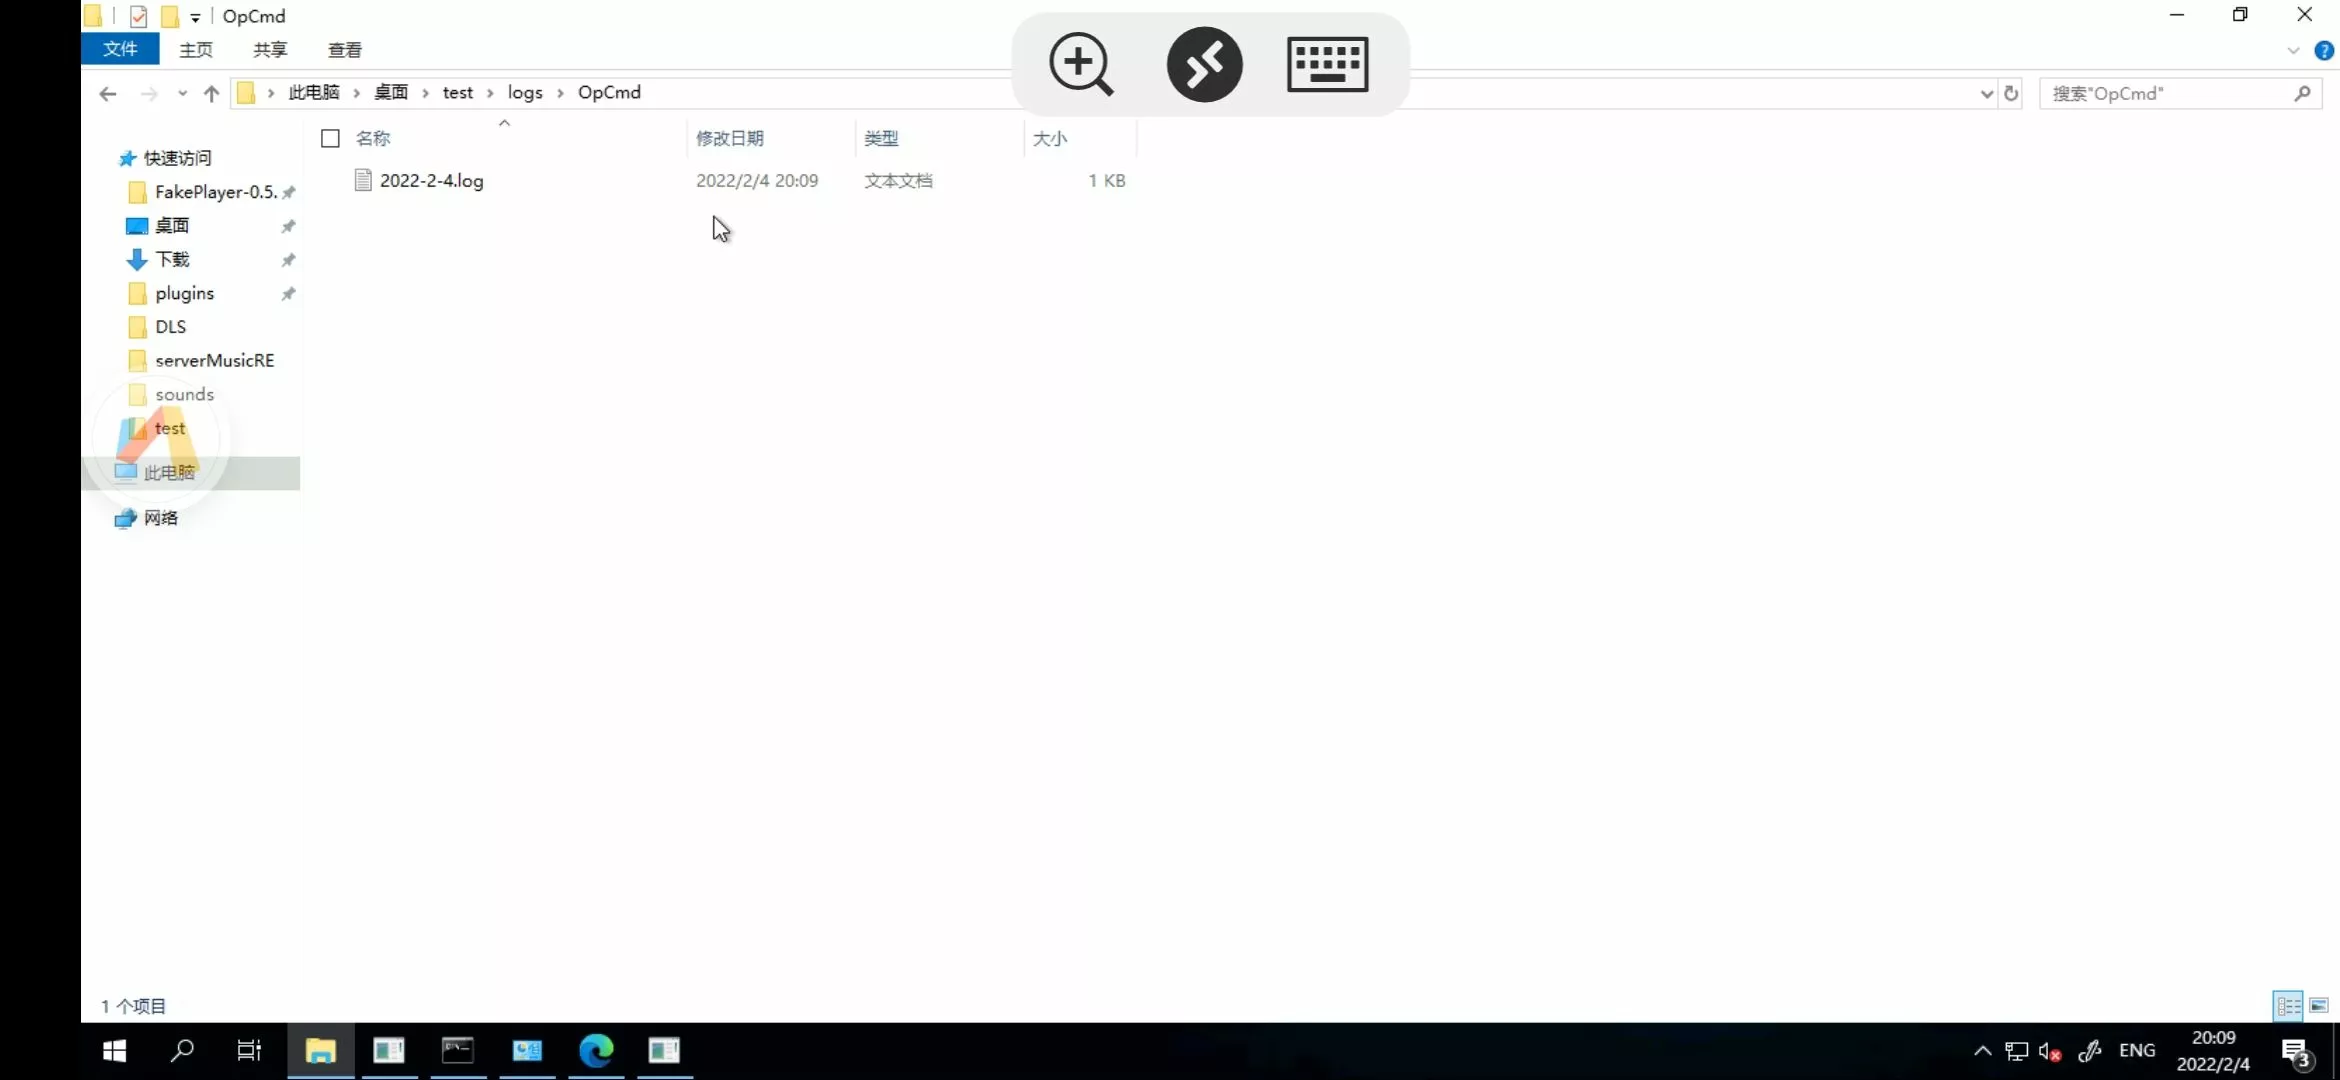Click OpCmd in the address breadcrumb

coord(609,92)
